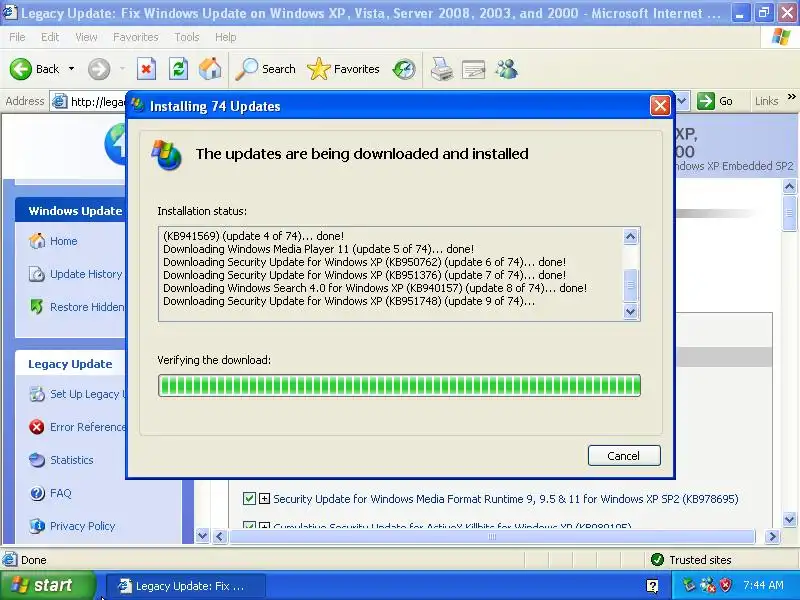The width and height of the screenshot is (800, 600).
Task: Click the Home house icon in sidebar
Action: coord(37,241)
